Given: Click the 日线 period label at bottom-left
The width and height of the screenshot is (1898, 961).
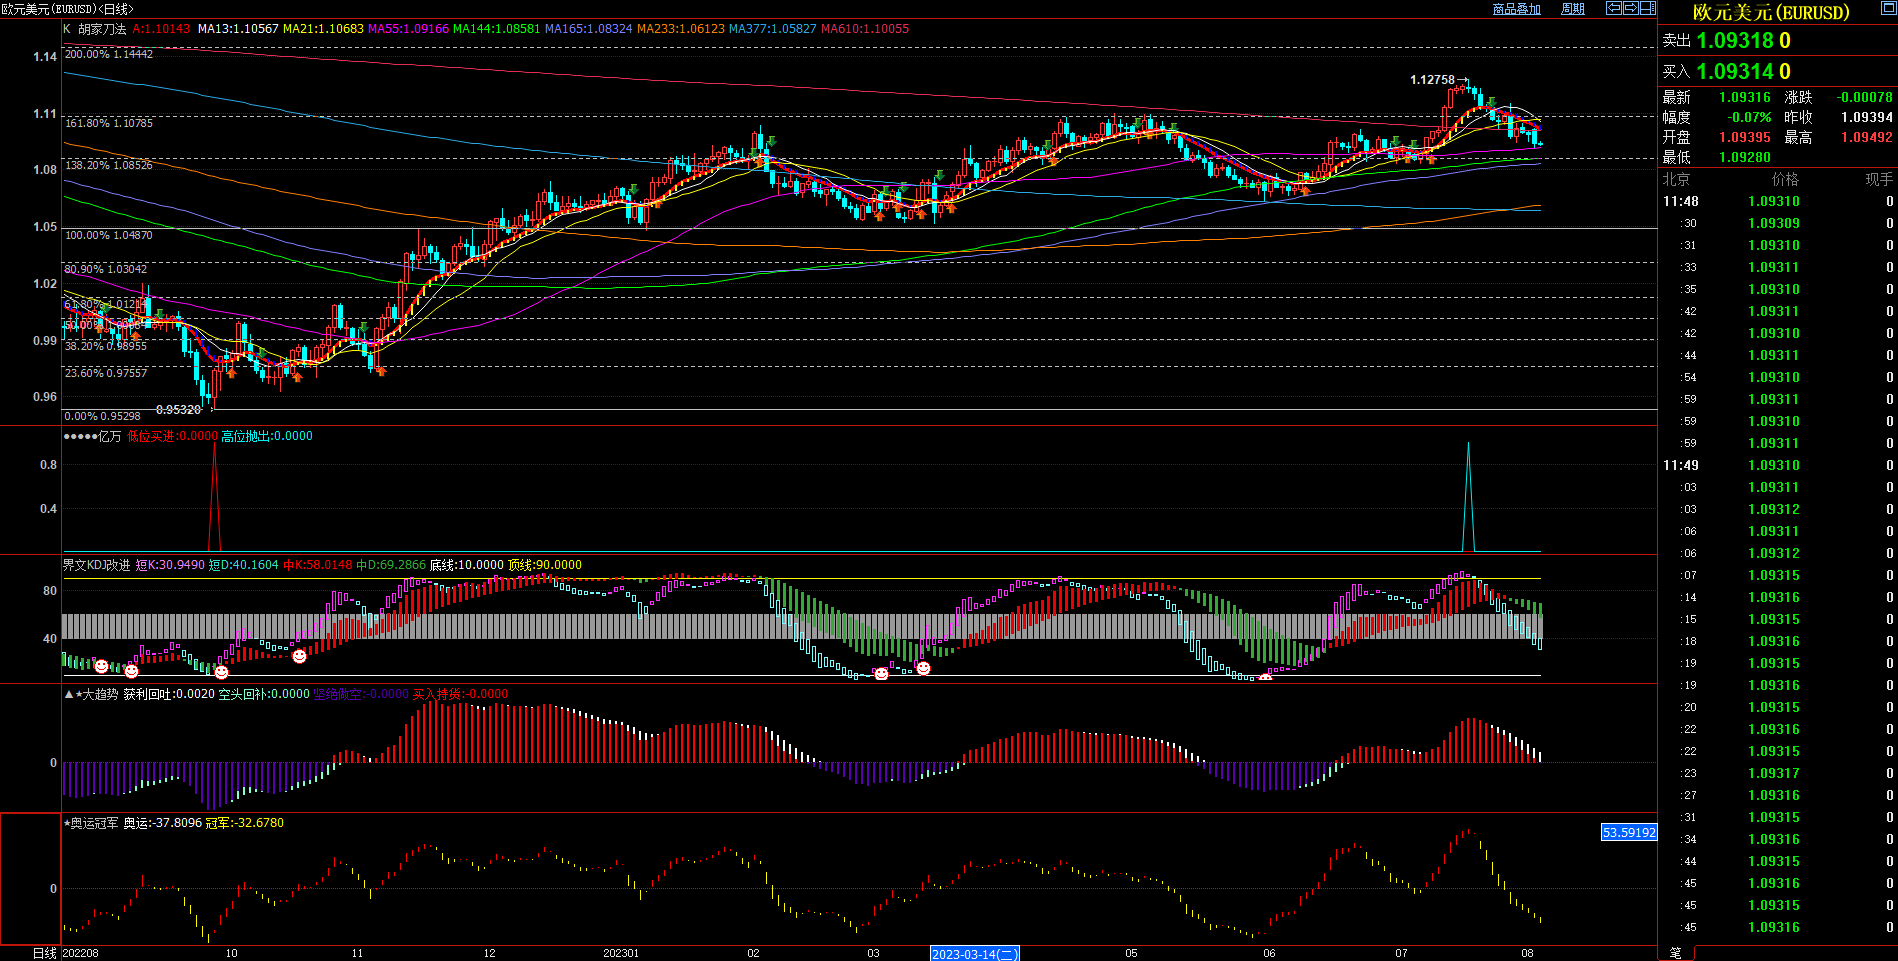Looking at the screenshot, I should (x=44, y=953).
